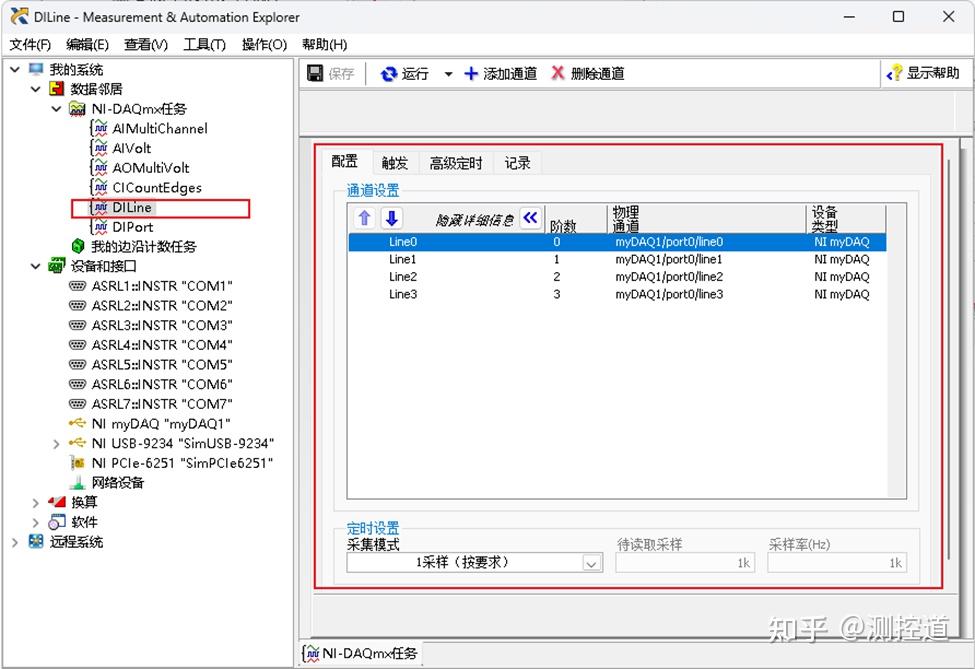
Task: Click the 删除通道 button
Action: coord(588,74)
